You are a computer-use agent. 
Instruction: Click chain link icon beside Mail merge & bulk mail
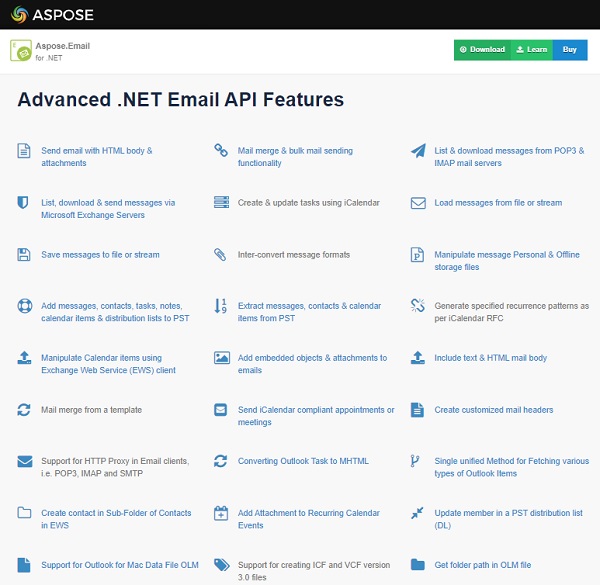point(221,150)
